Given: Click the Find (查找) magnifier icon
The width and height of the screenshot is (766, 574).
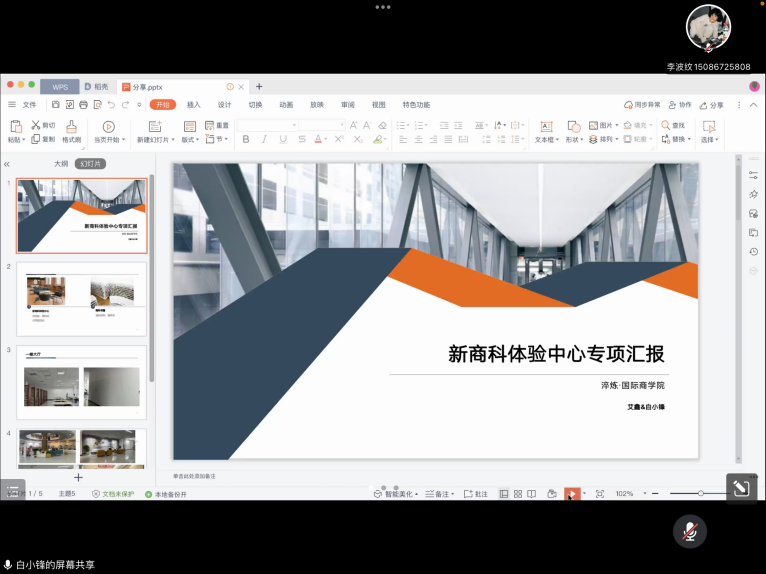Looking at the screenshot, I should point(665,125).
